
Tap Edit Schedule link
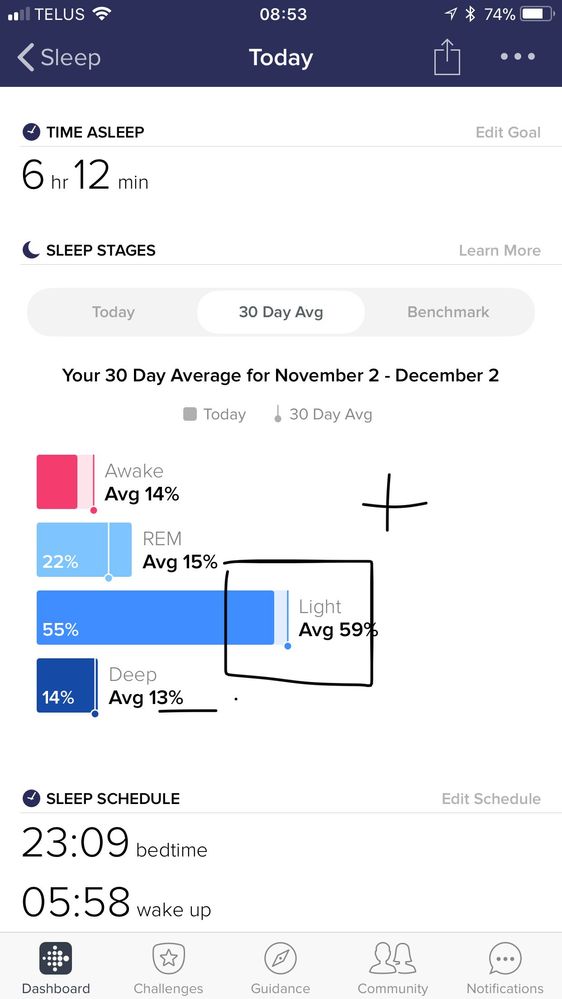point(491,799)
